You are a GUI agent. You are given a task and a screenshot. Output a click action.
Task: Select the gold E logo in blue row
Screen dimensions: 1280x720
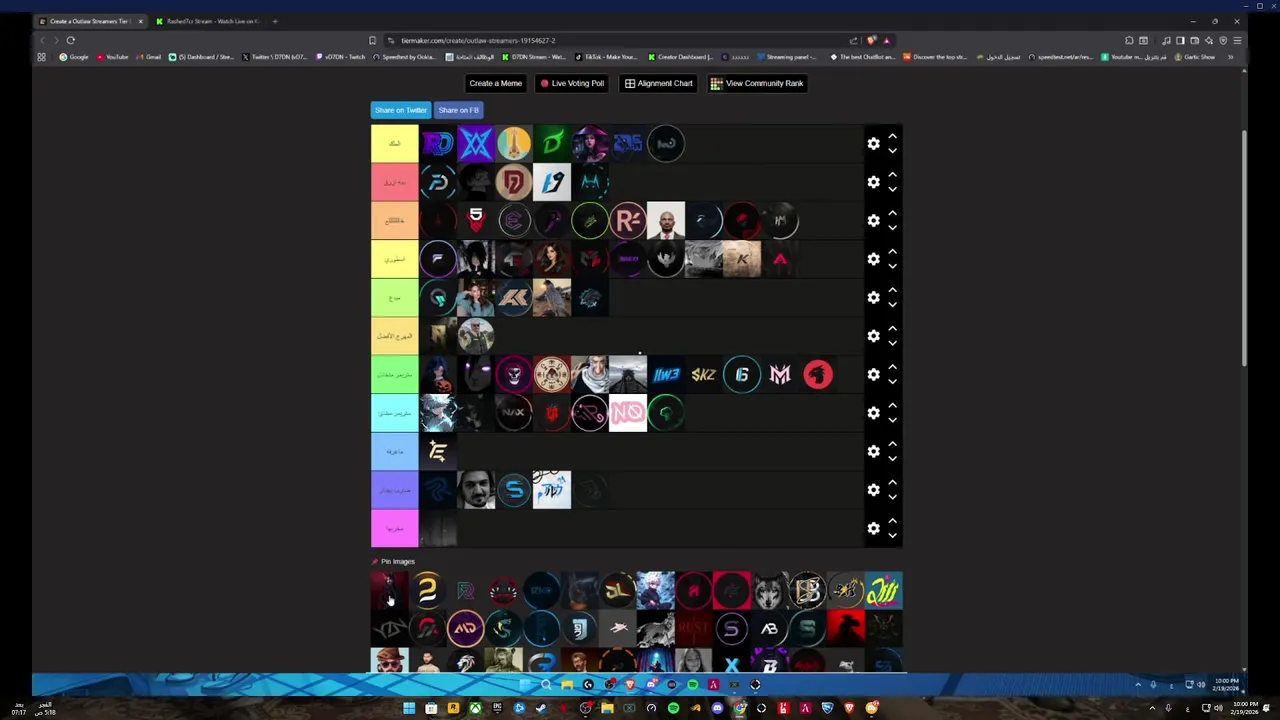[x=437, y=451]
